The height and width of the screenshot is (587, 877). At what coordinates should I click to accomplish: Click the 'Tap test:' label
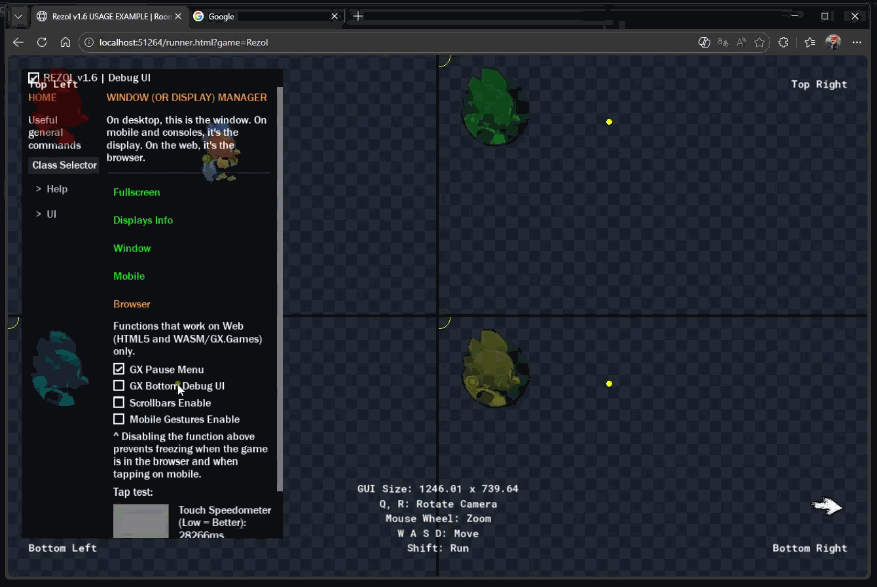(x=133, y=493)
